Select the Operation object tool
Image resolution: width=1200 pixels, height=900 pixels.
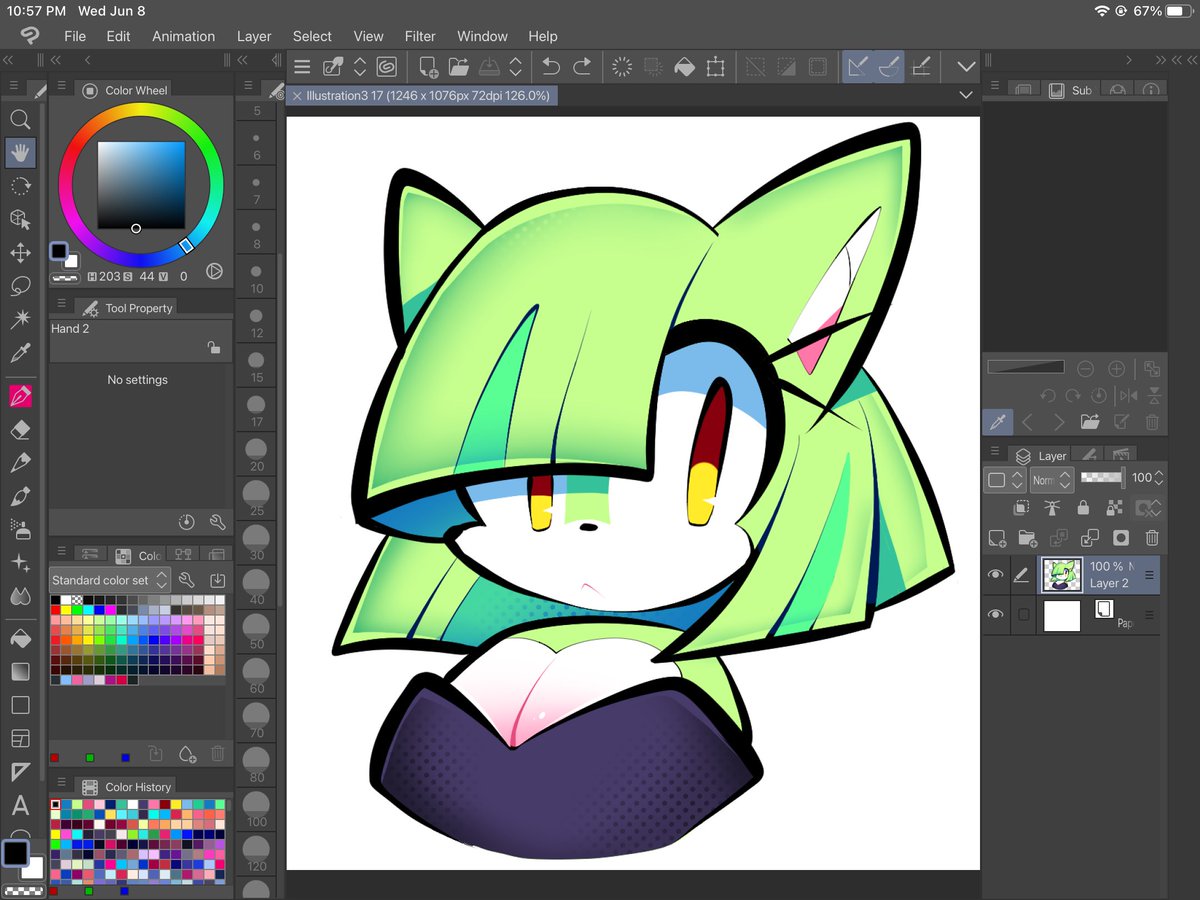point(20,219)
